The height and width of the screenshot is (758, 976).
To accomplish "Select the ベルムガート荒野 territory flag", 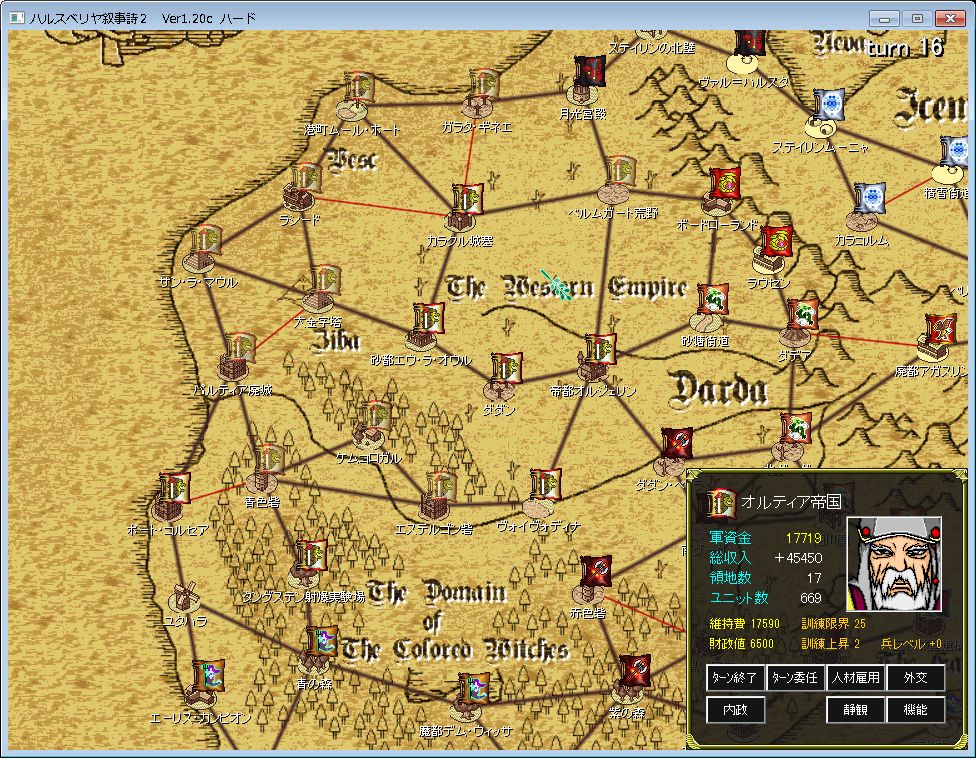I will (x=620, y=172).
